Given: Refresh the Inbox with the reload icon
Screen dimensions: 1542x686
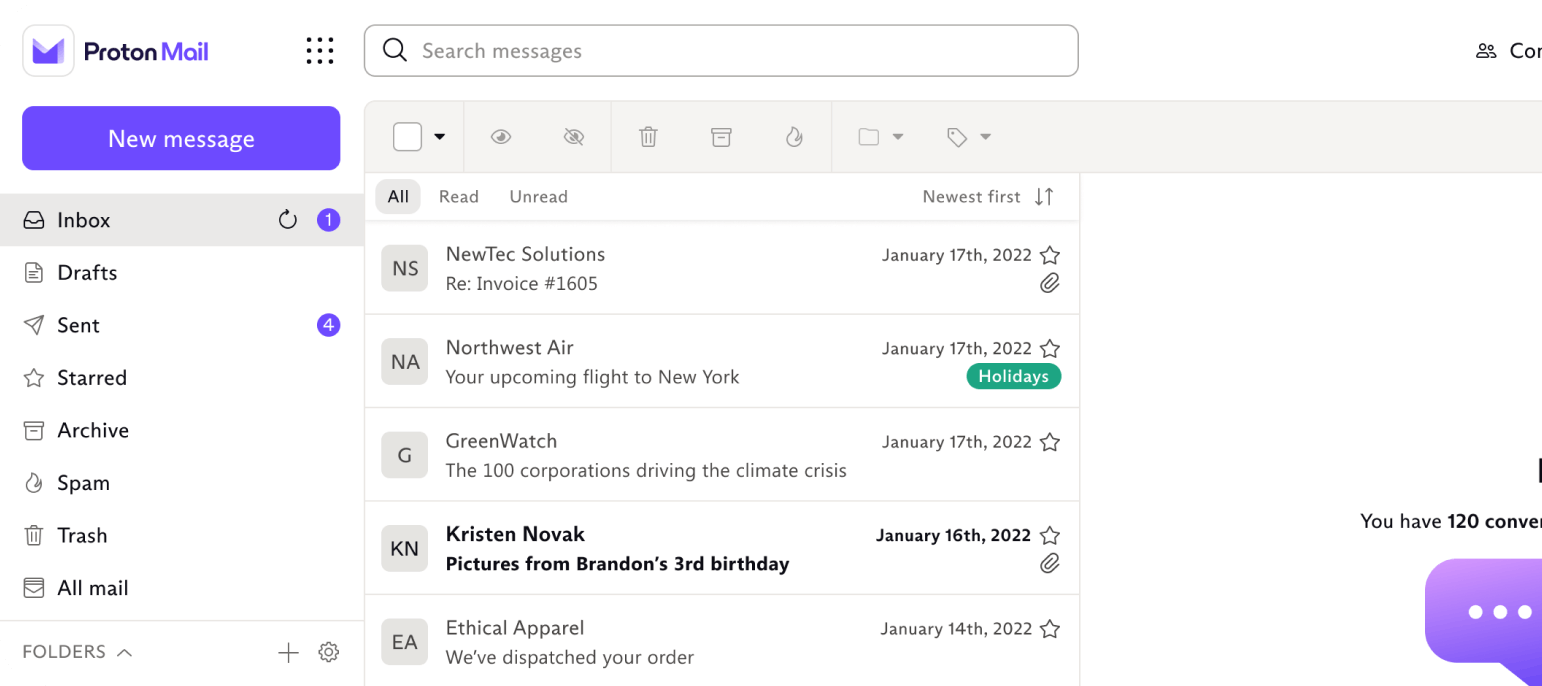Looking at the screenshot, I should click(x=288, y=220).
